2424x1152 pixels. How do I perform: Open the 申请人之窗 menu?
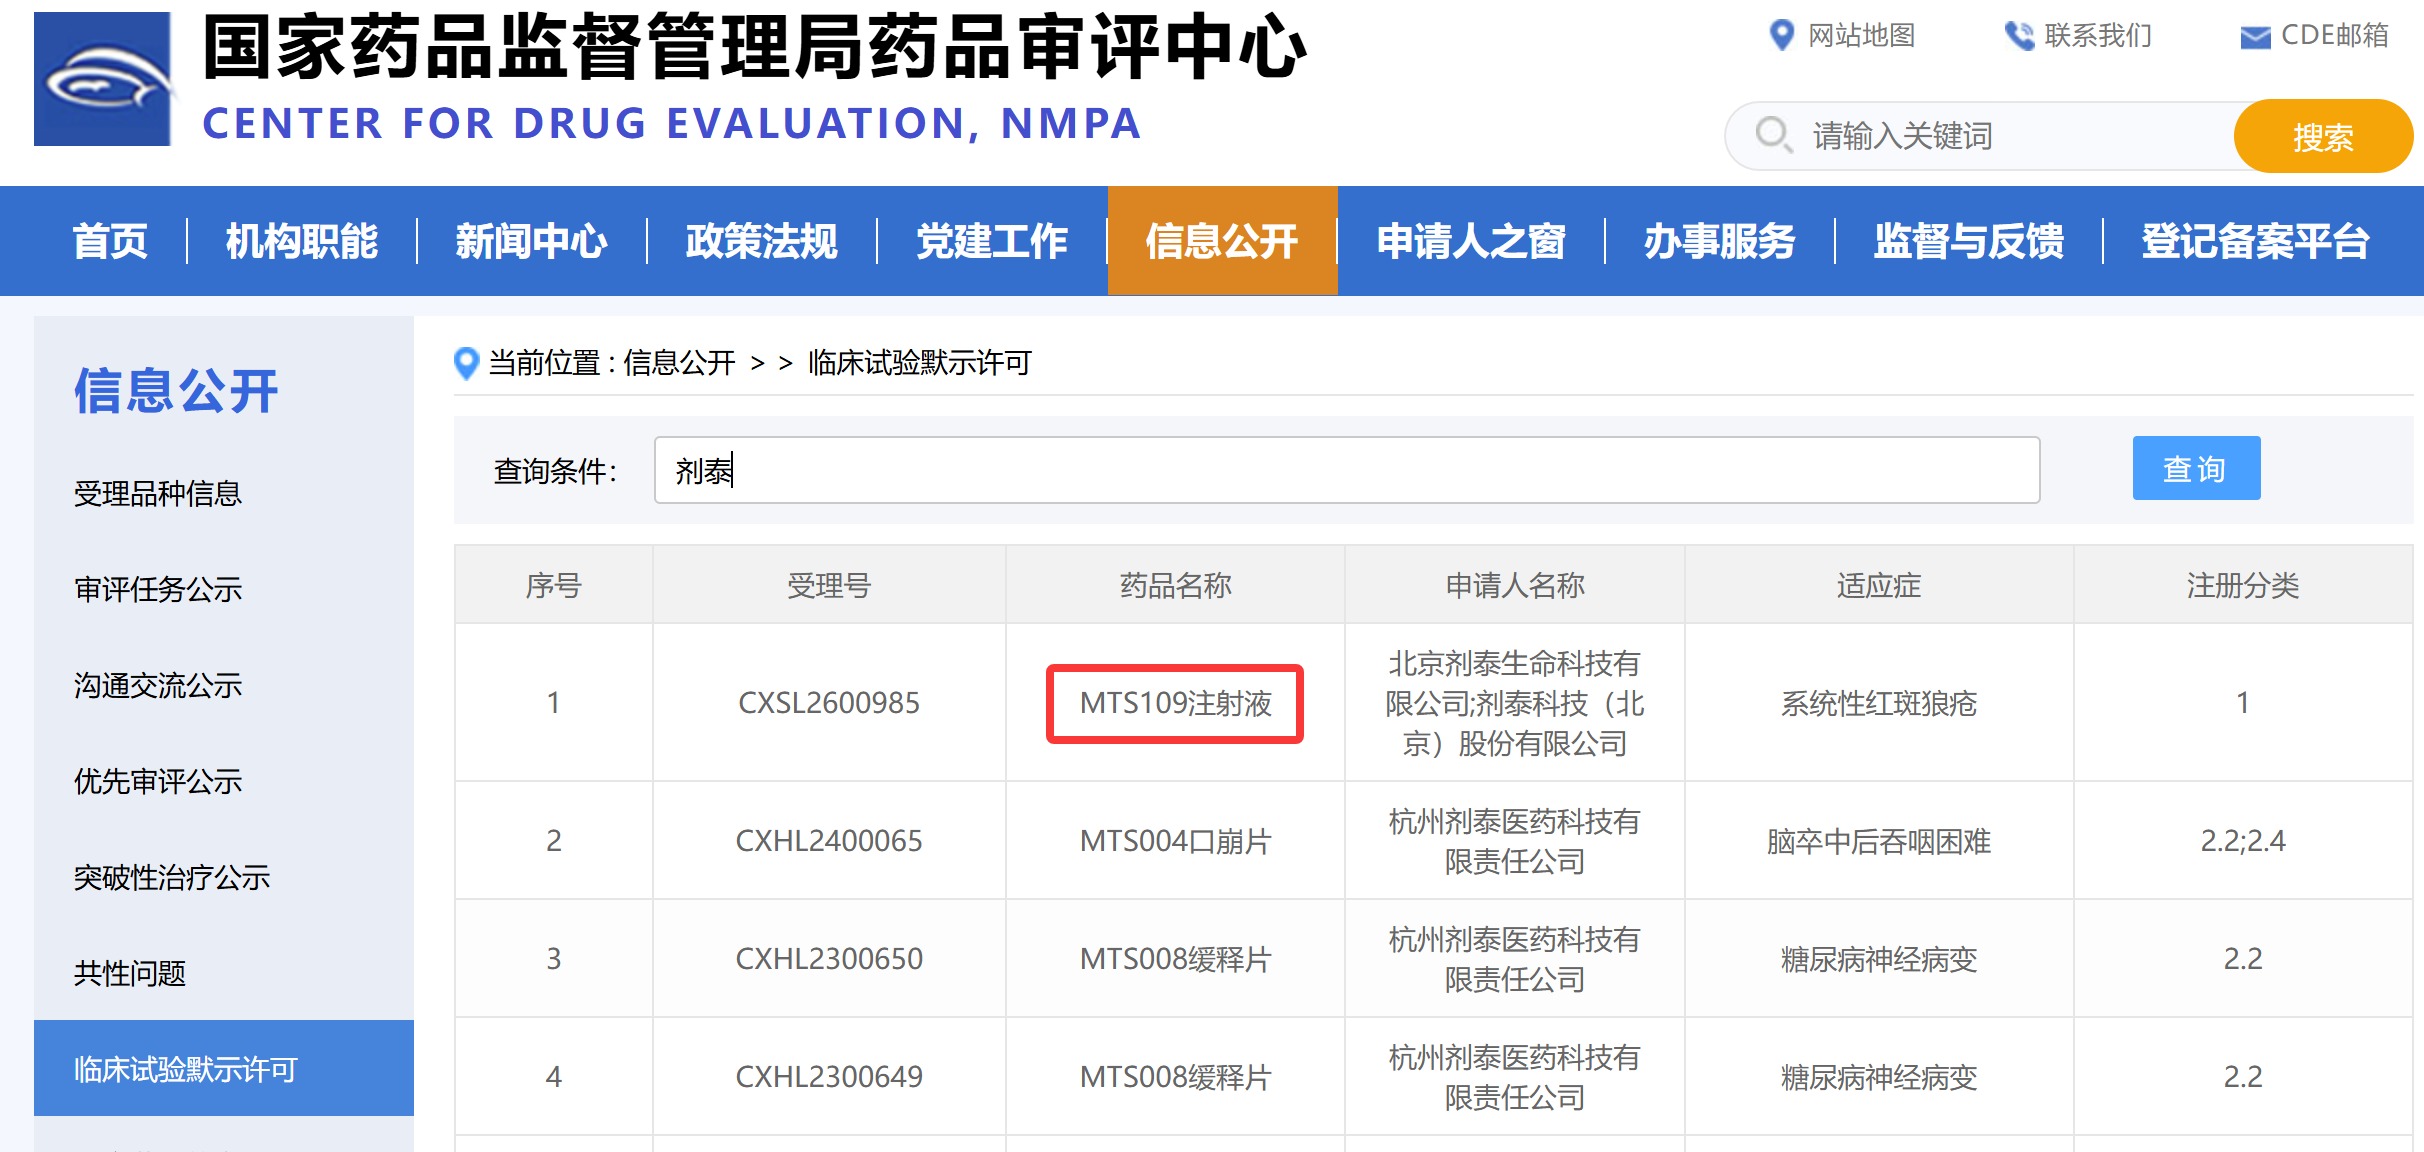coord(1471,241)
